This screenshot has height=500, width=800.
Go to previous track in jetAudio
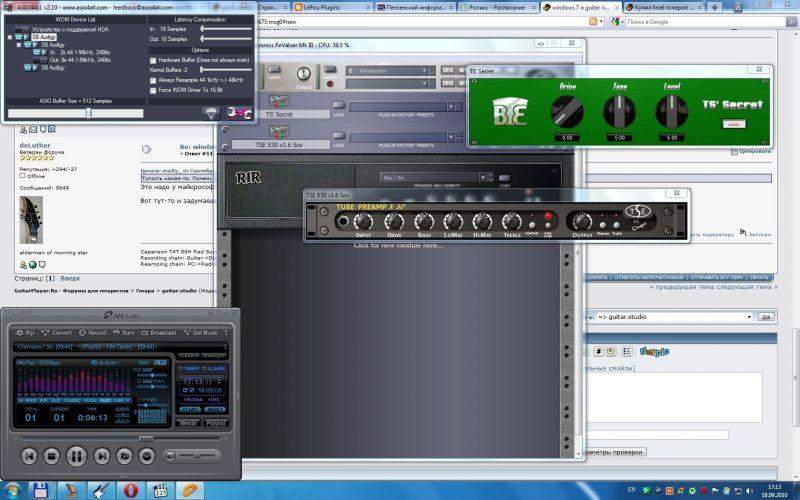click(28, 456)
